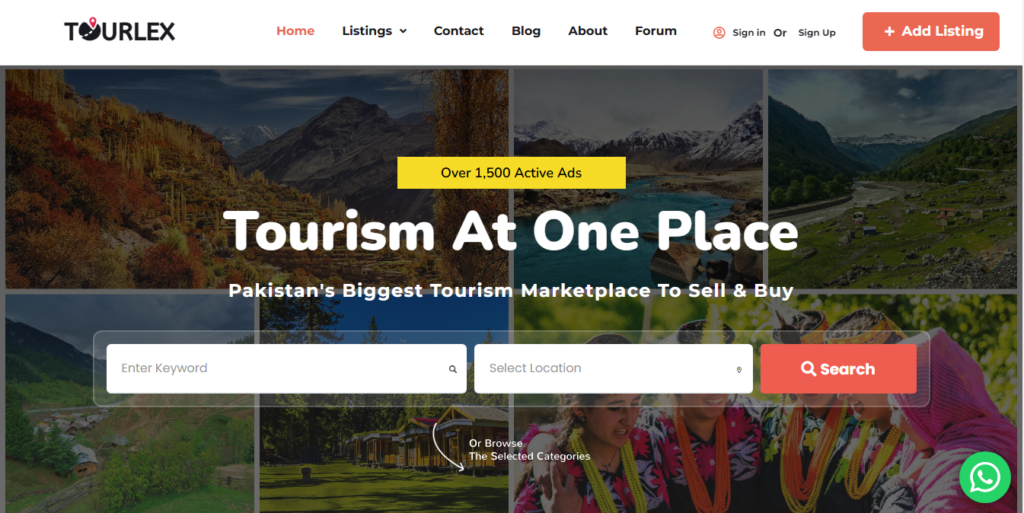The image size is (1024, 513).
Task: Open the Forum page
Action: coord(656,31)
